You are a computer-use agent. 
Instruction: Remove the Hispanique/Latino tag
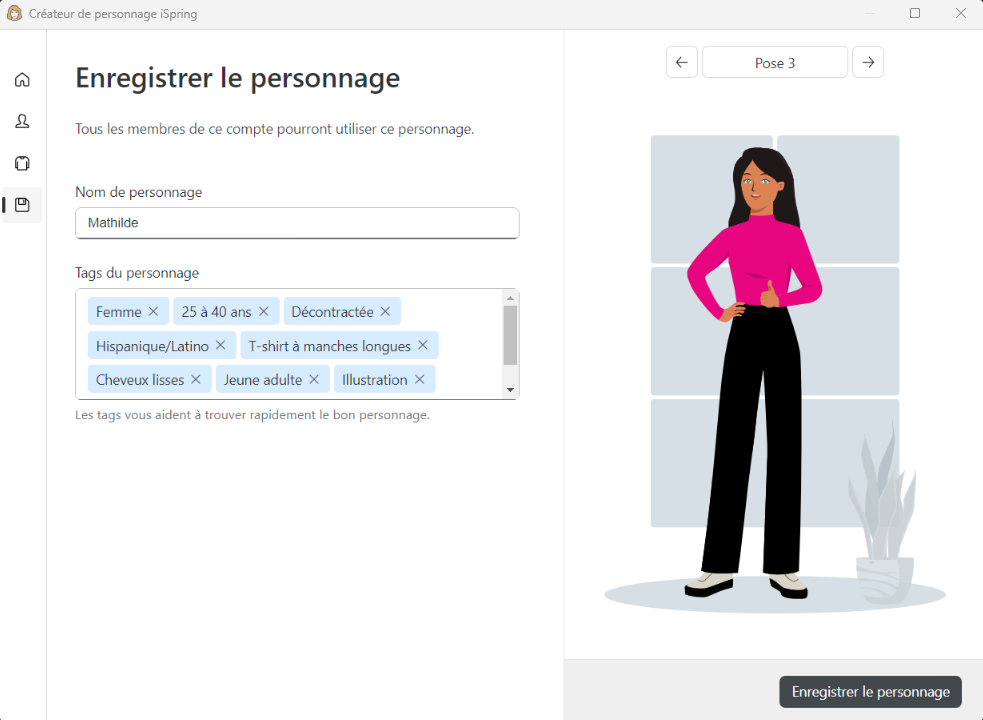[x=221, y=345]
